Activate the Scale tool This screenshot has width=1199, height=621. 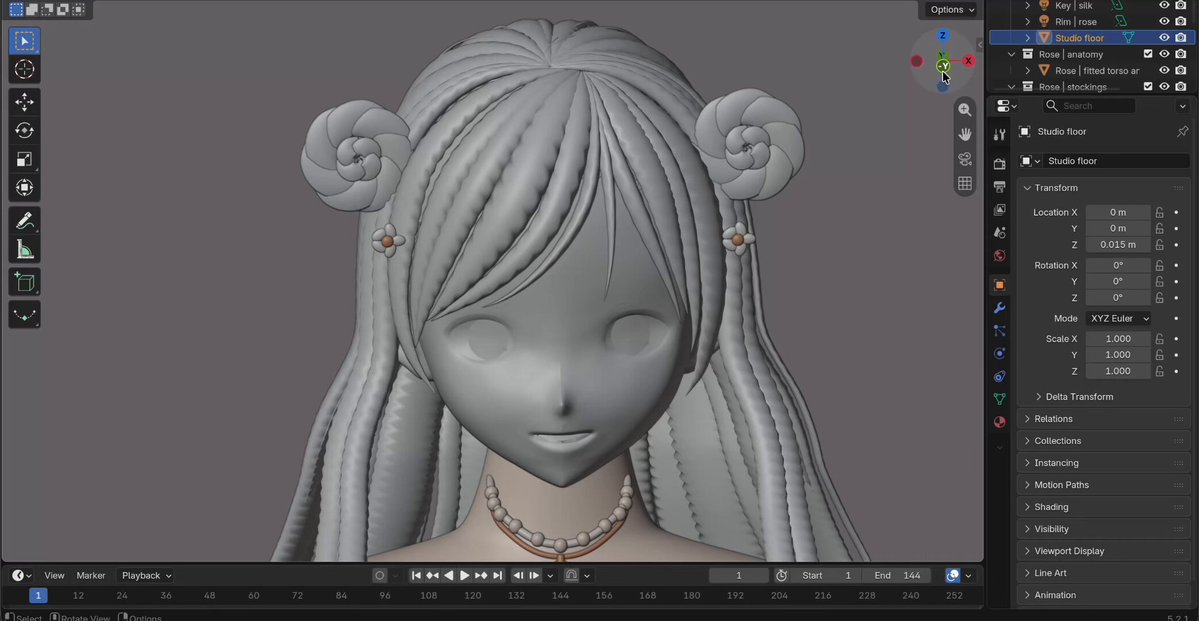(x=24, y=159)
